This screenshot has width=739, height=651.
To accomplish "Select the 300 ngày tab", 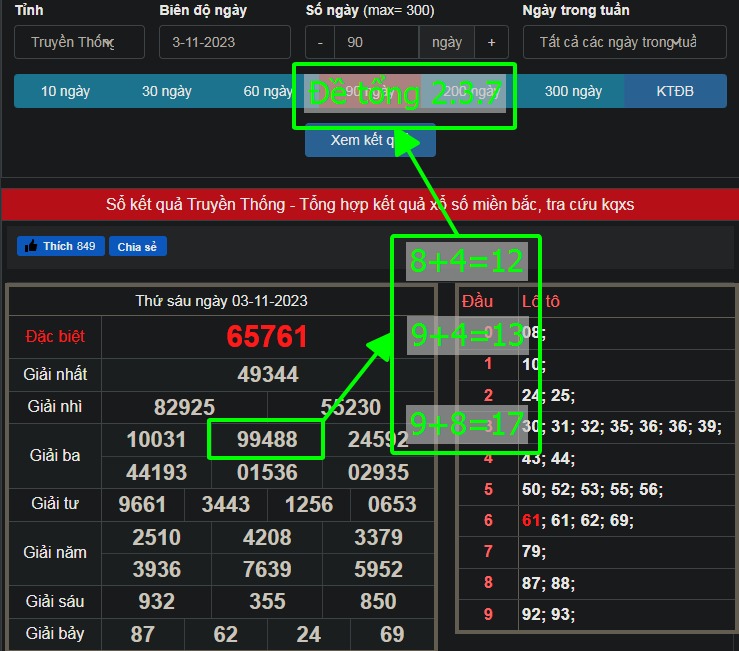I will pos(573,91).
